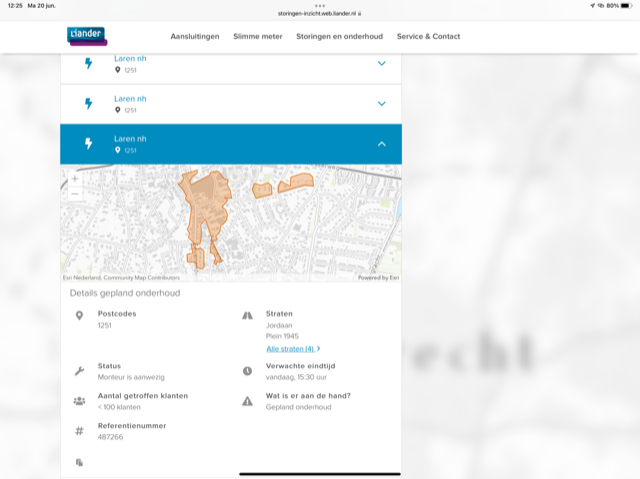
Task: Go to Storingen en onderhoud
Action: pyautogui.click(x=339, y=36)
